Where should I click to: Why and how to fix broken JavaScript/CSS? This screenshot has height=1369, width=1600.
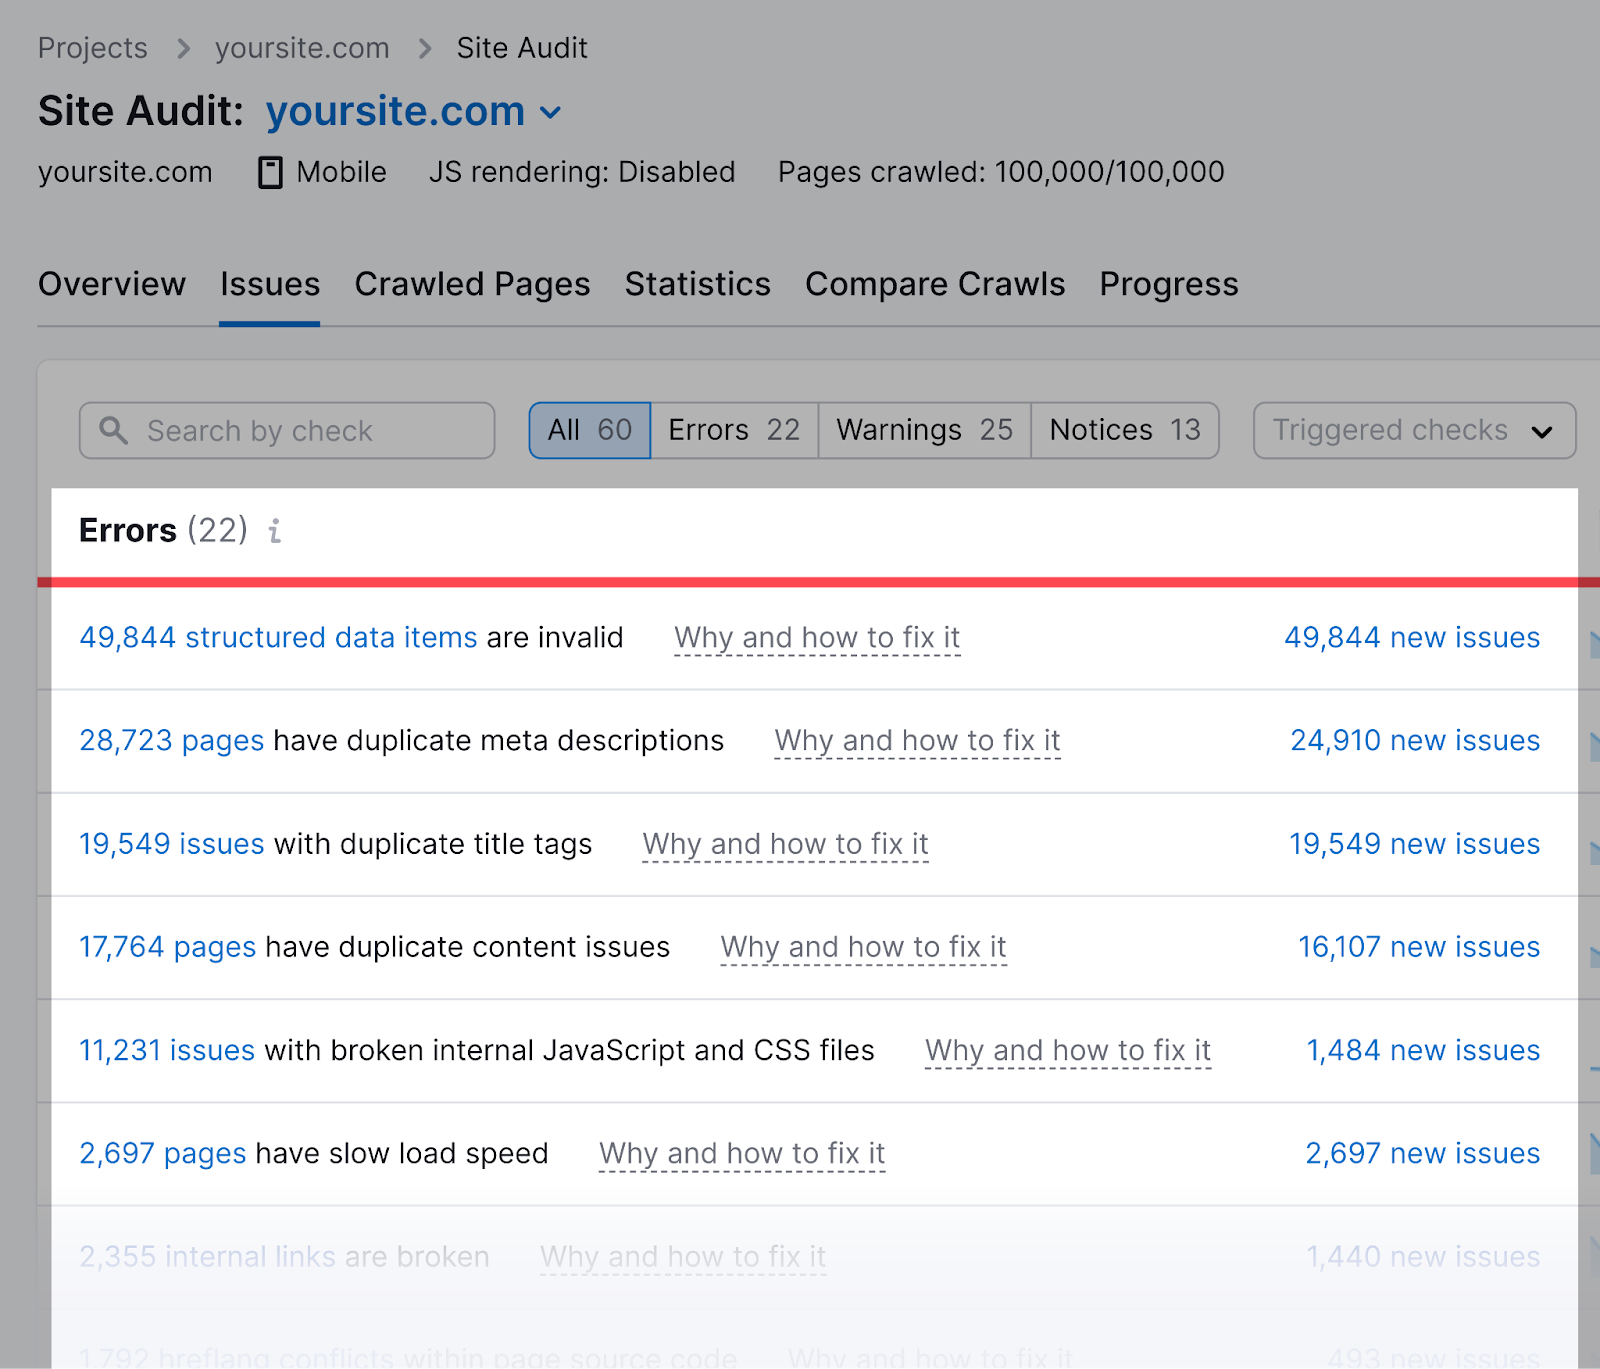pyautogui.click(x=1068, y=1051)
